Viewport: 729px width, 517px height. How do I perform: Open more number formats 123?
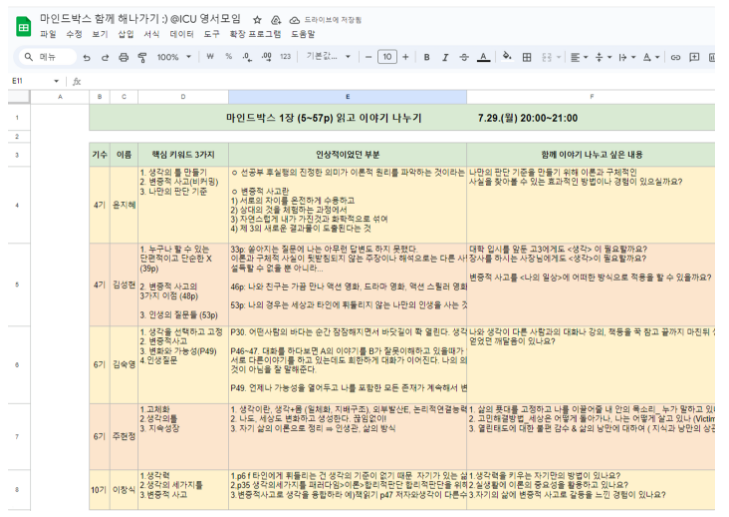(x=285, y=57)
